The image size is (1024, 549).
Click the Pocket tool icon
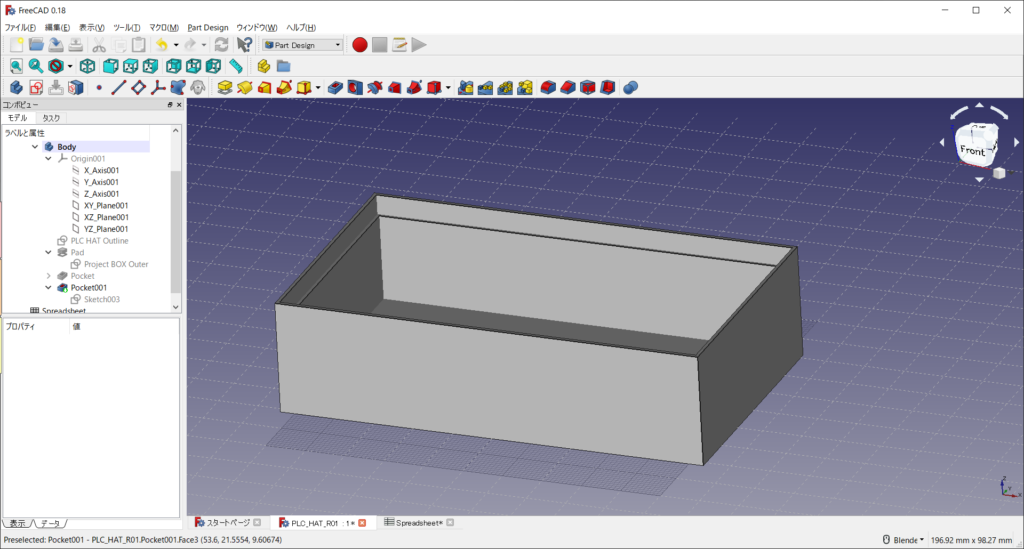[x=335, y=88]
